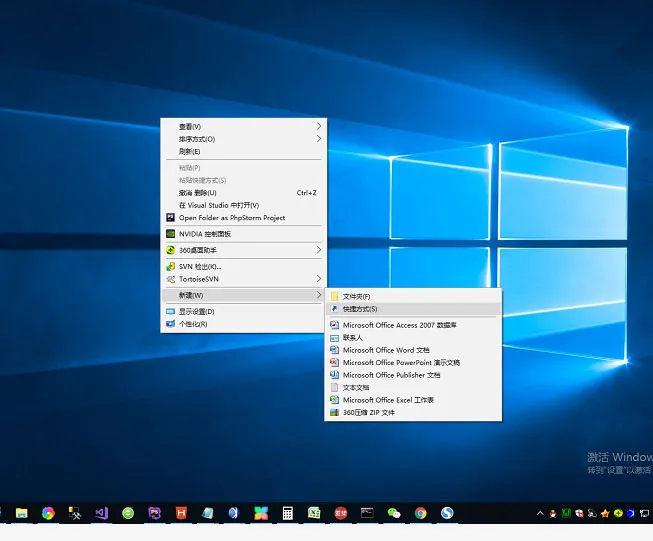653x541 pixels.
Task: Click the Visual Studio icon in taskbar
Action: coord(101,513)
